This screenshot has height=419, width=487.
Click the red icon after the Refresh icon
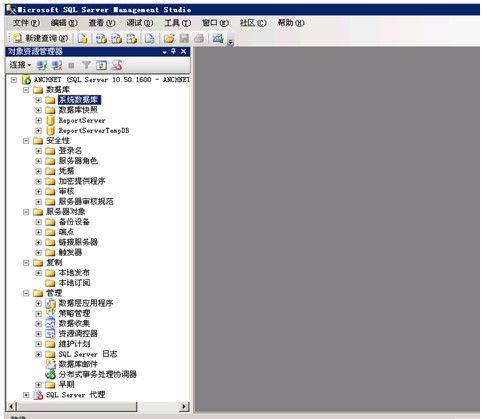pos(116,65)
